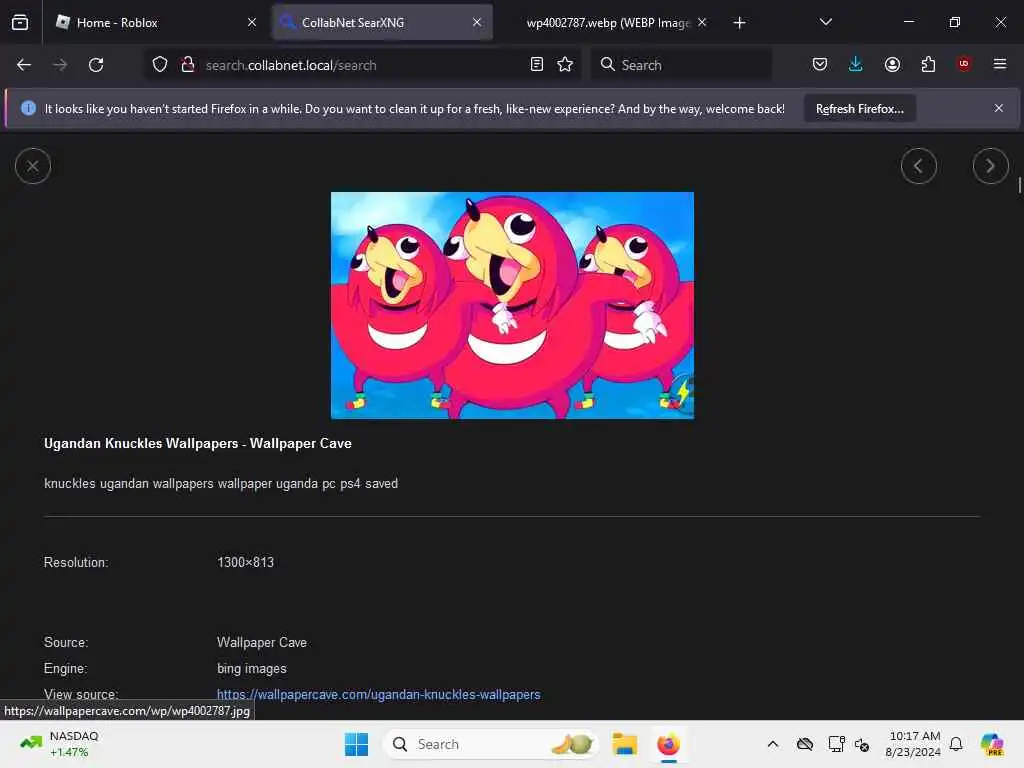Show the next image result
Viewport: 1024px width, 768px height.
(x=991, y=166)
